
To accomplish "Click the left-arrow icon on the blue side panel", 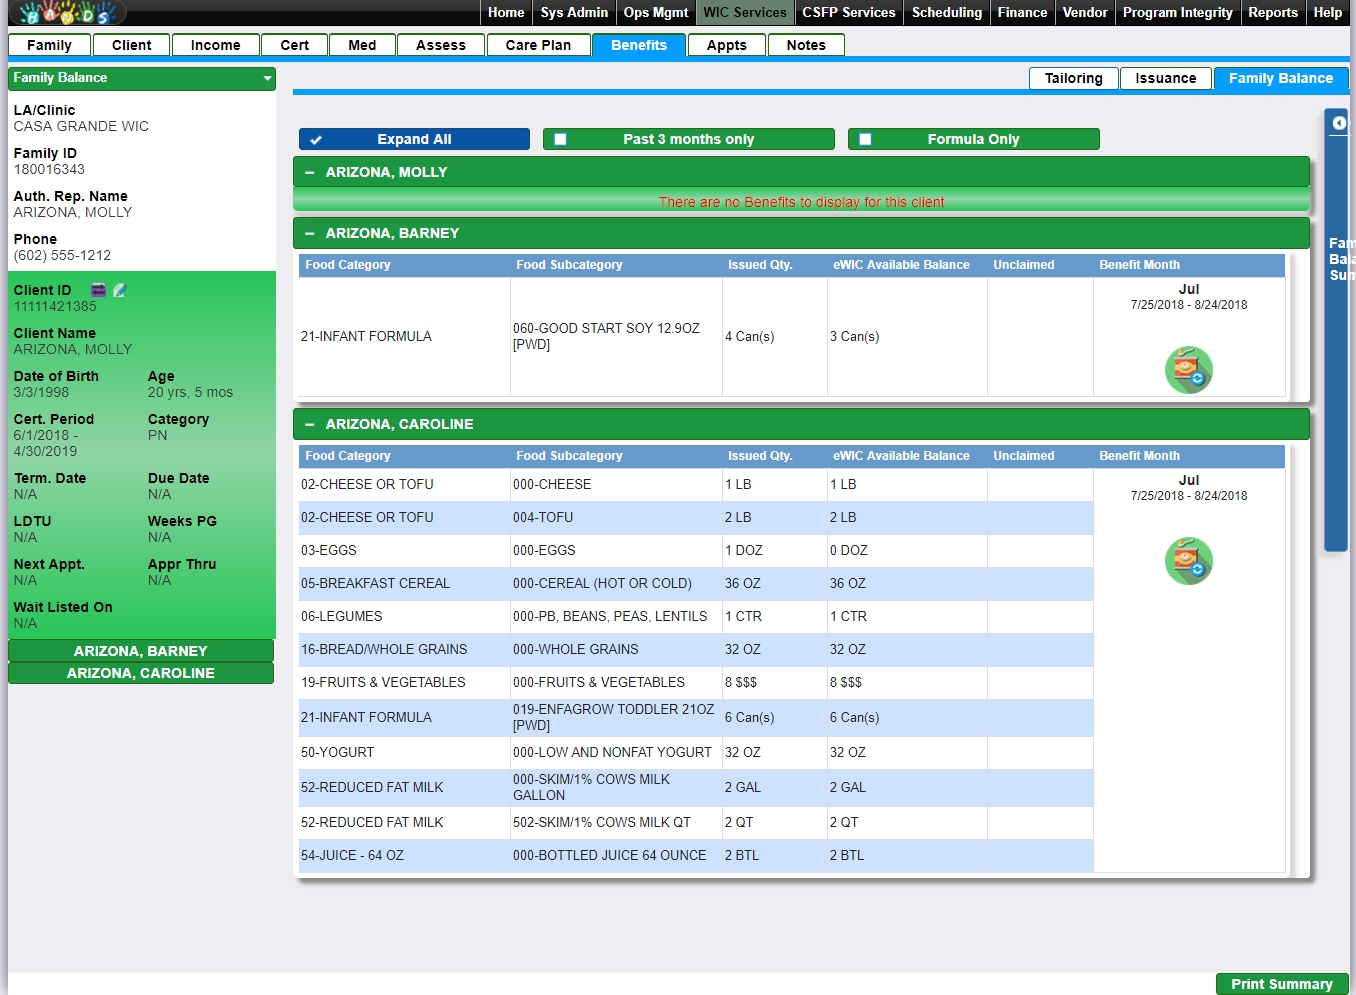I will (x=1339, y=123).
